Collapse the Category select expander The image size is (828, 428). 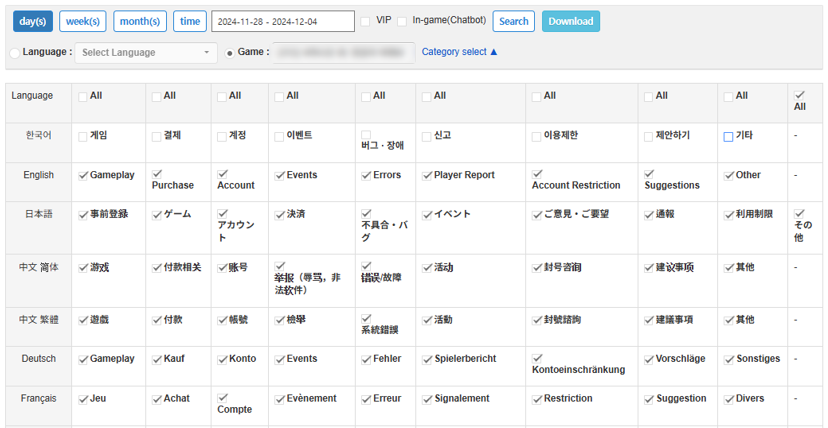click(x=459, y=52)
